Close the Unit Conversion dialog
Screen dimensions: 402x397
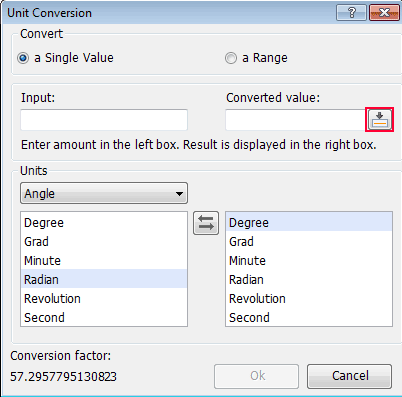coord(384,13)
